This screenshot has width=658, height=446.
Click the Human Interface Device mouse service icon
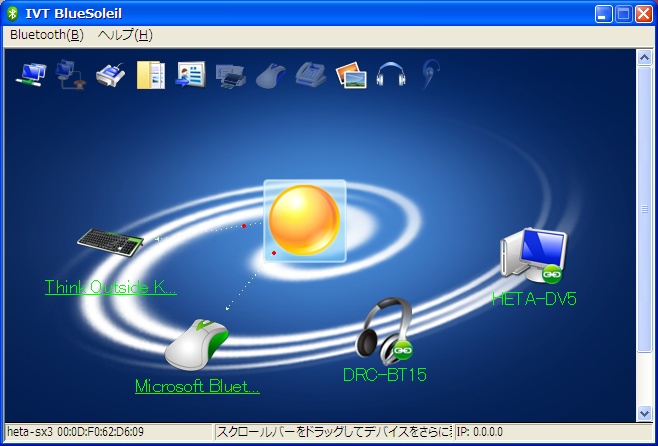pyautogui.click(x=271, y=76)
